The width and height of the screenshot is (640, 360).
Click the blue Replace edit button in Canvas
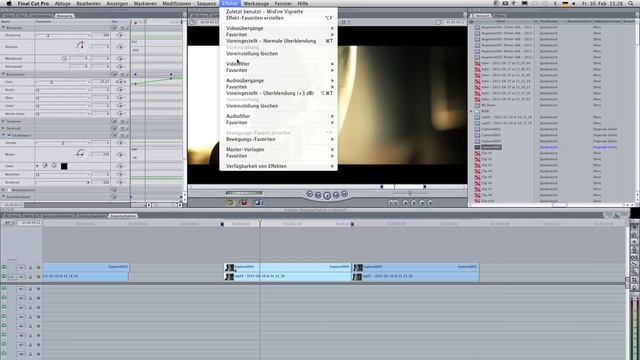(258, 202)
